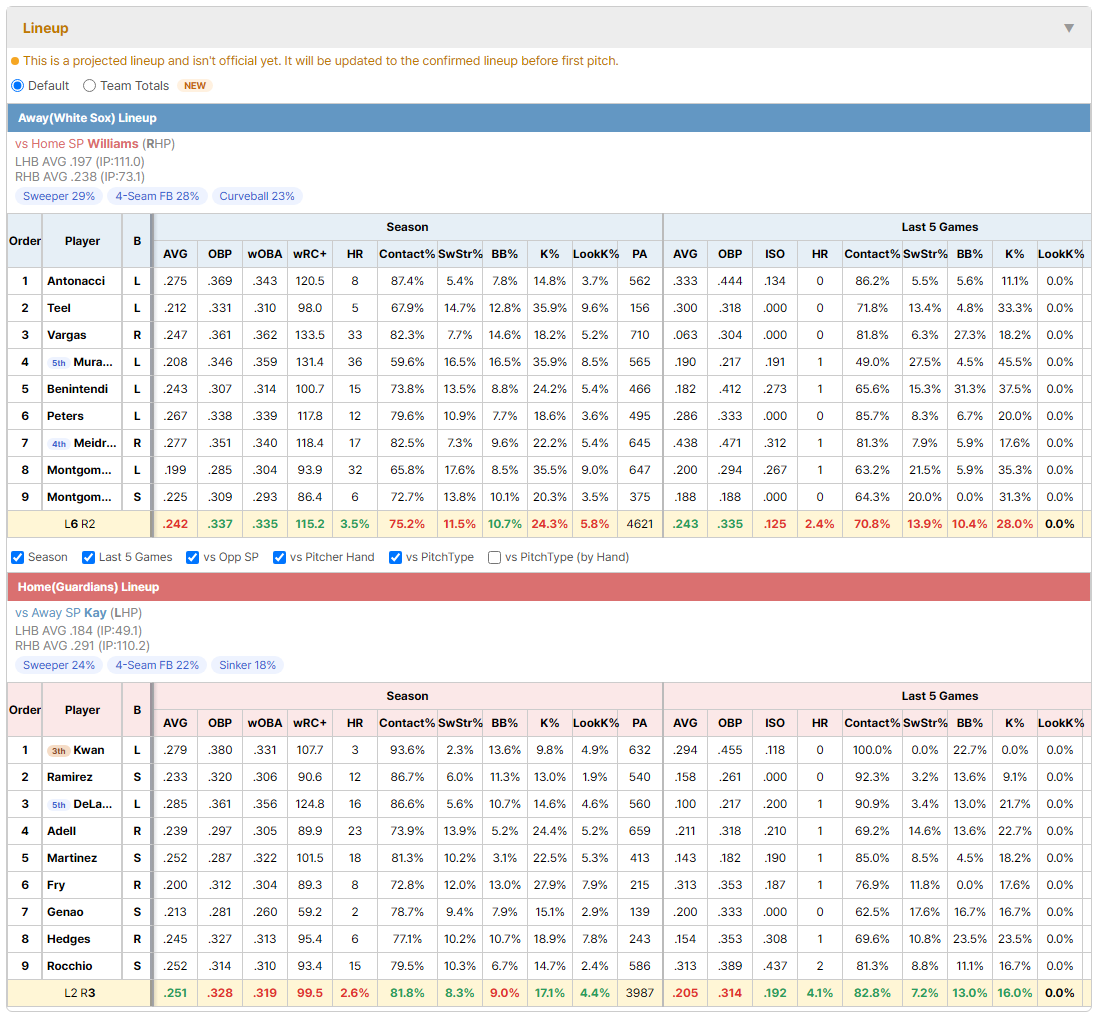Viewport: 1098px width, 1018px height.
Task: Sort Guardians table by wOBA column
Action: [x=265, y=723]
